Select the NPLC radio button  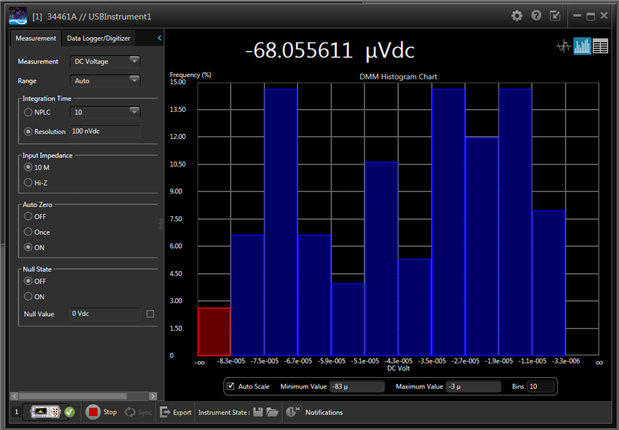[28, 113]
